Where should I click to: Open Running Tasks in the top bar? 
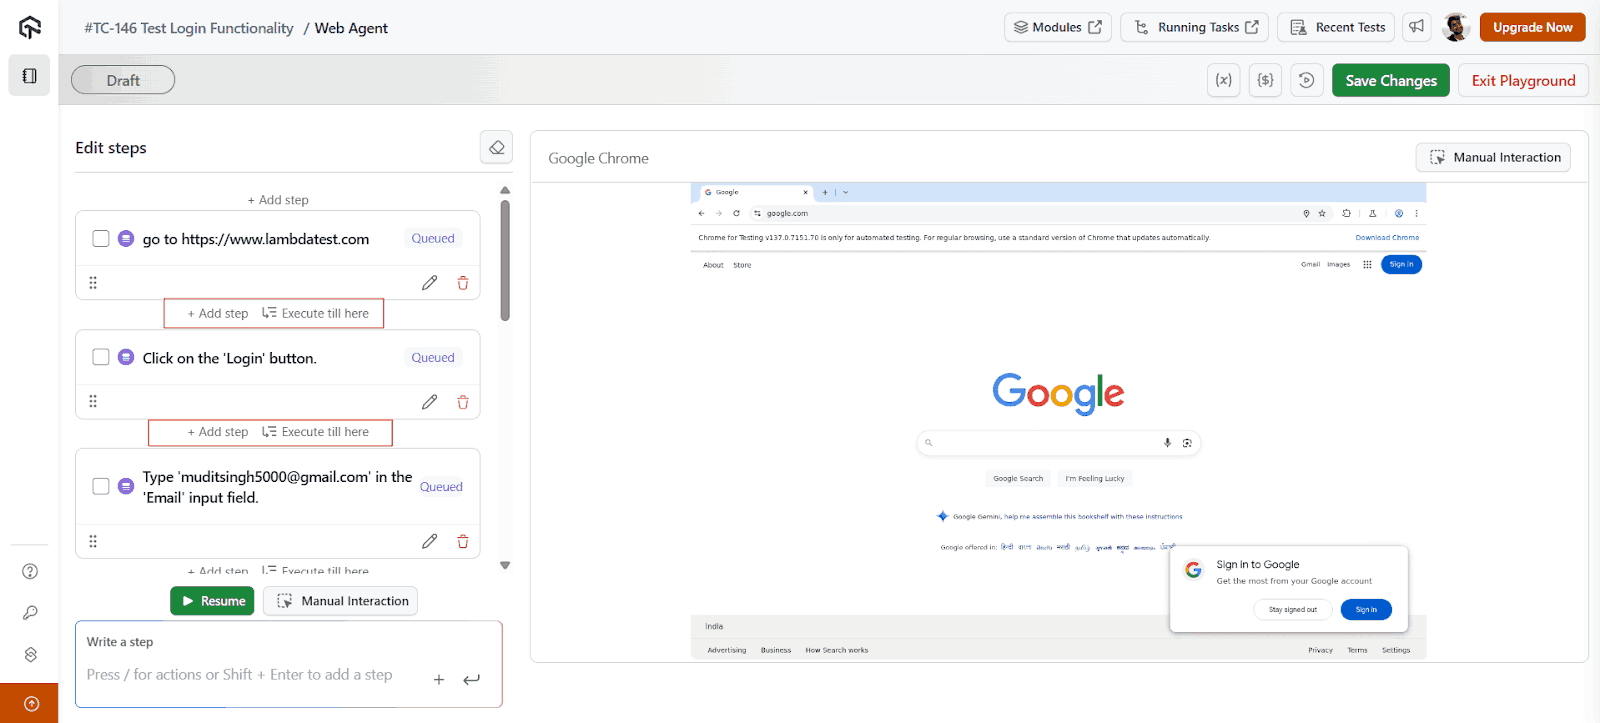click(x=1195, y=27)
